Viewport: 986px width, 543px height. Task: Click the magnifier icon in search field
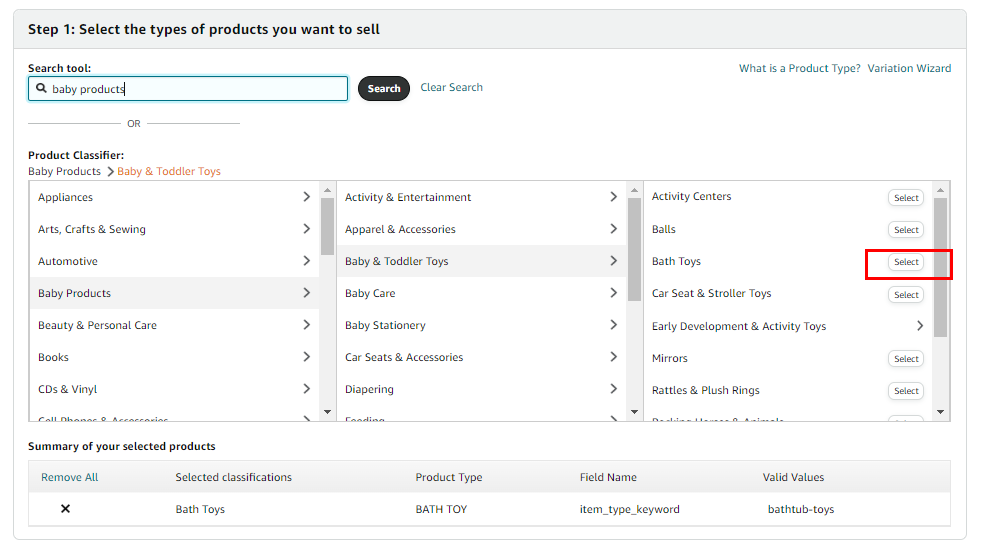41,89
